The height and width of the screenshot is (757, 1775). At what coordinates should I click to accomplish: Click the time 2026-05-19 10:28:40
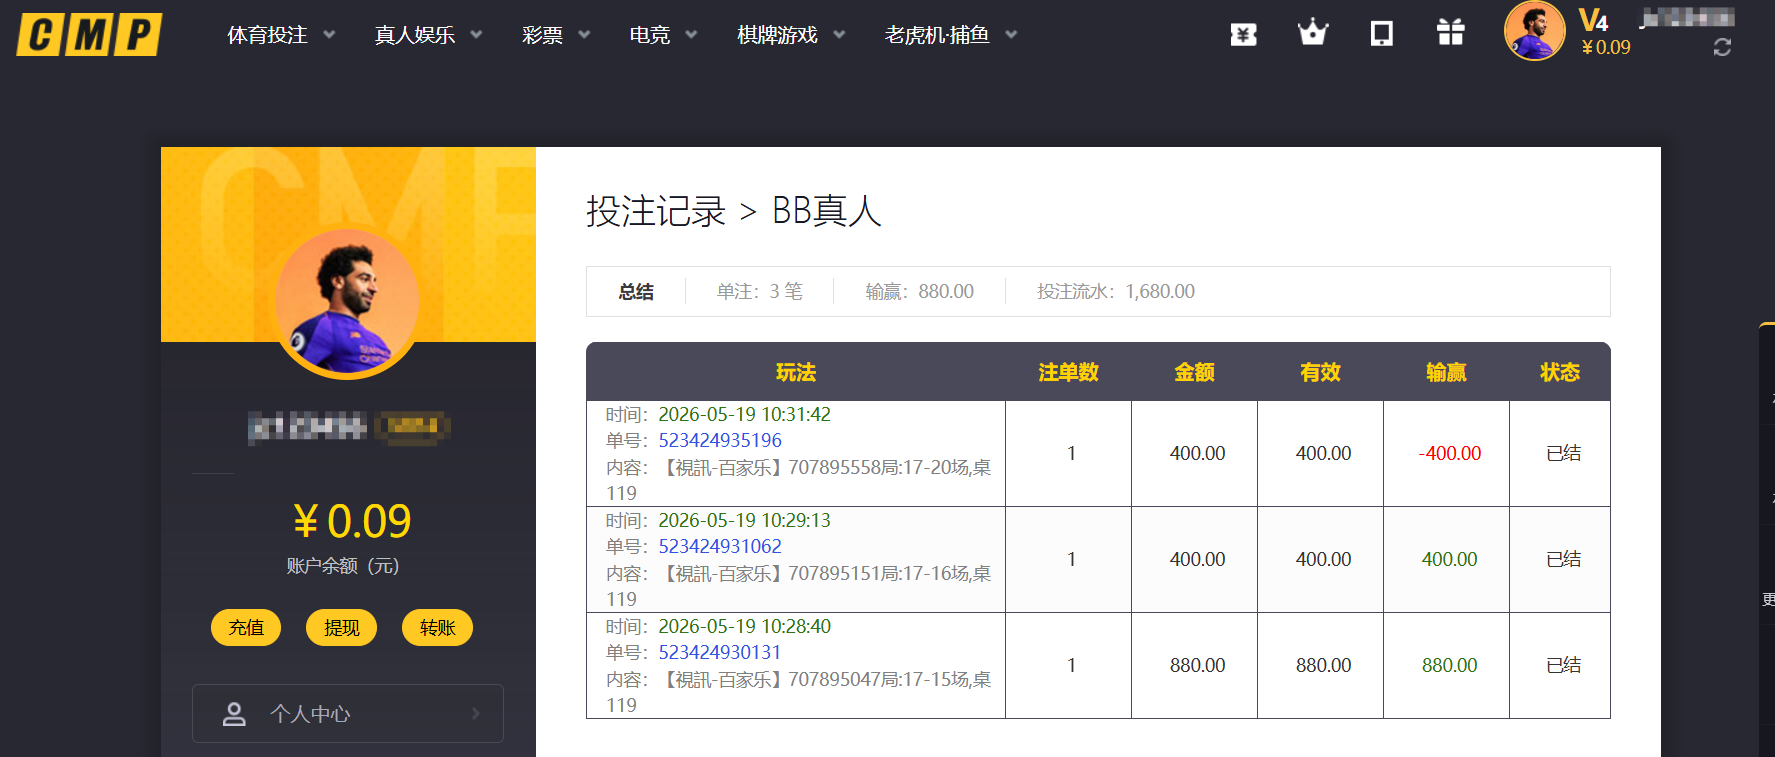(x=744, y=626)
